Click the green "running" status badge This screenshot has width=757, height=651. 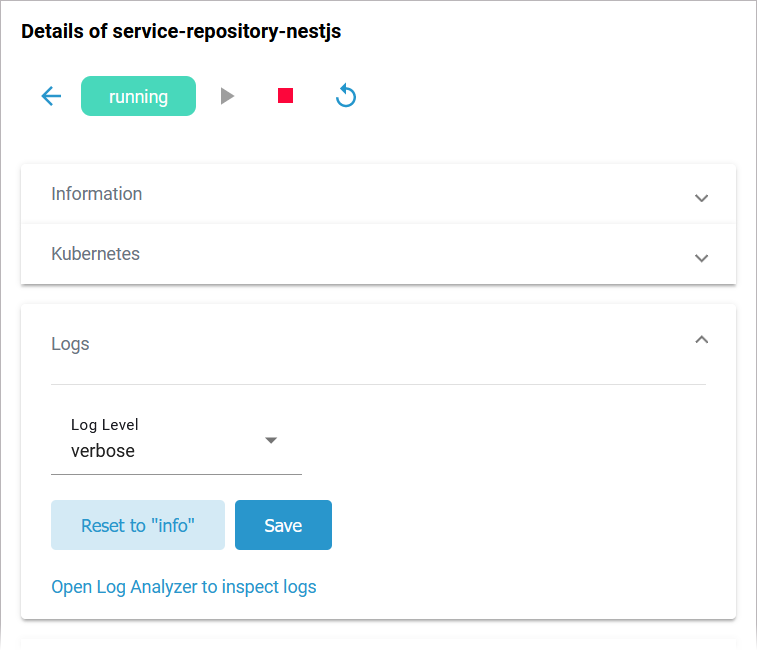[138, 96]
